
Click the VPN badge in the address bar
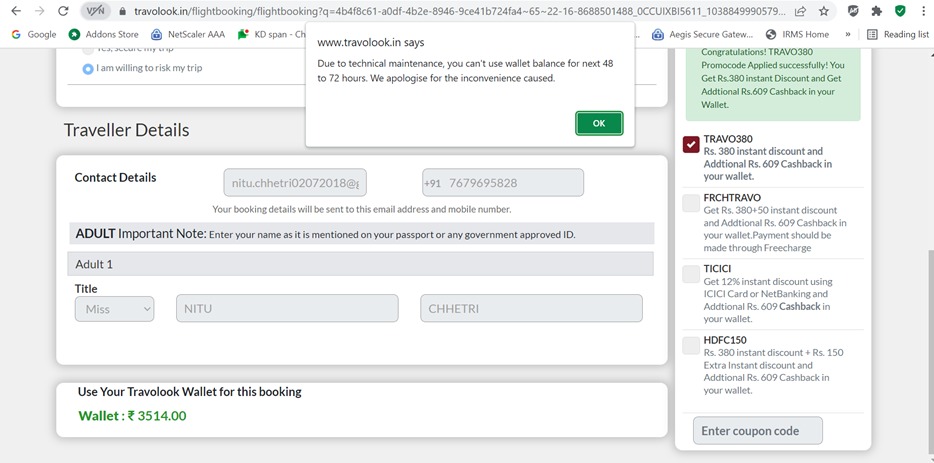coord(96,11)
